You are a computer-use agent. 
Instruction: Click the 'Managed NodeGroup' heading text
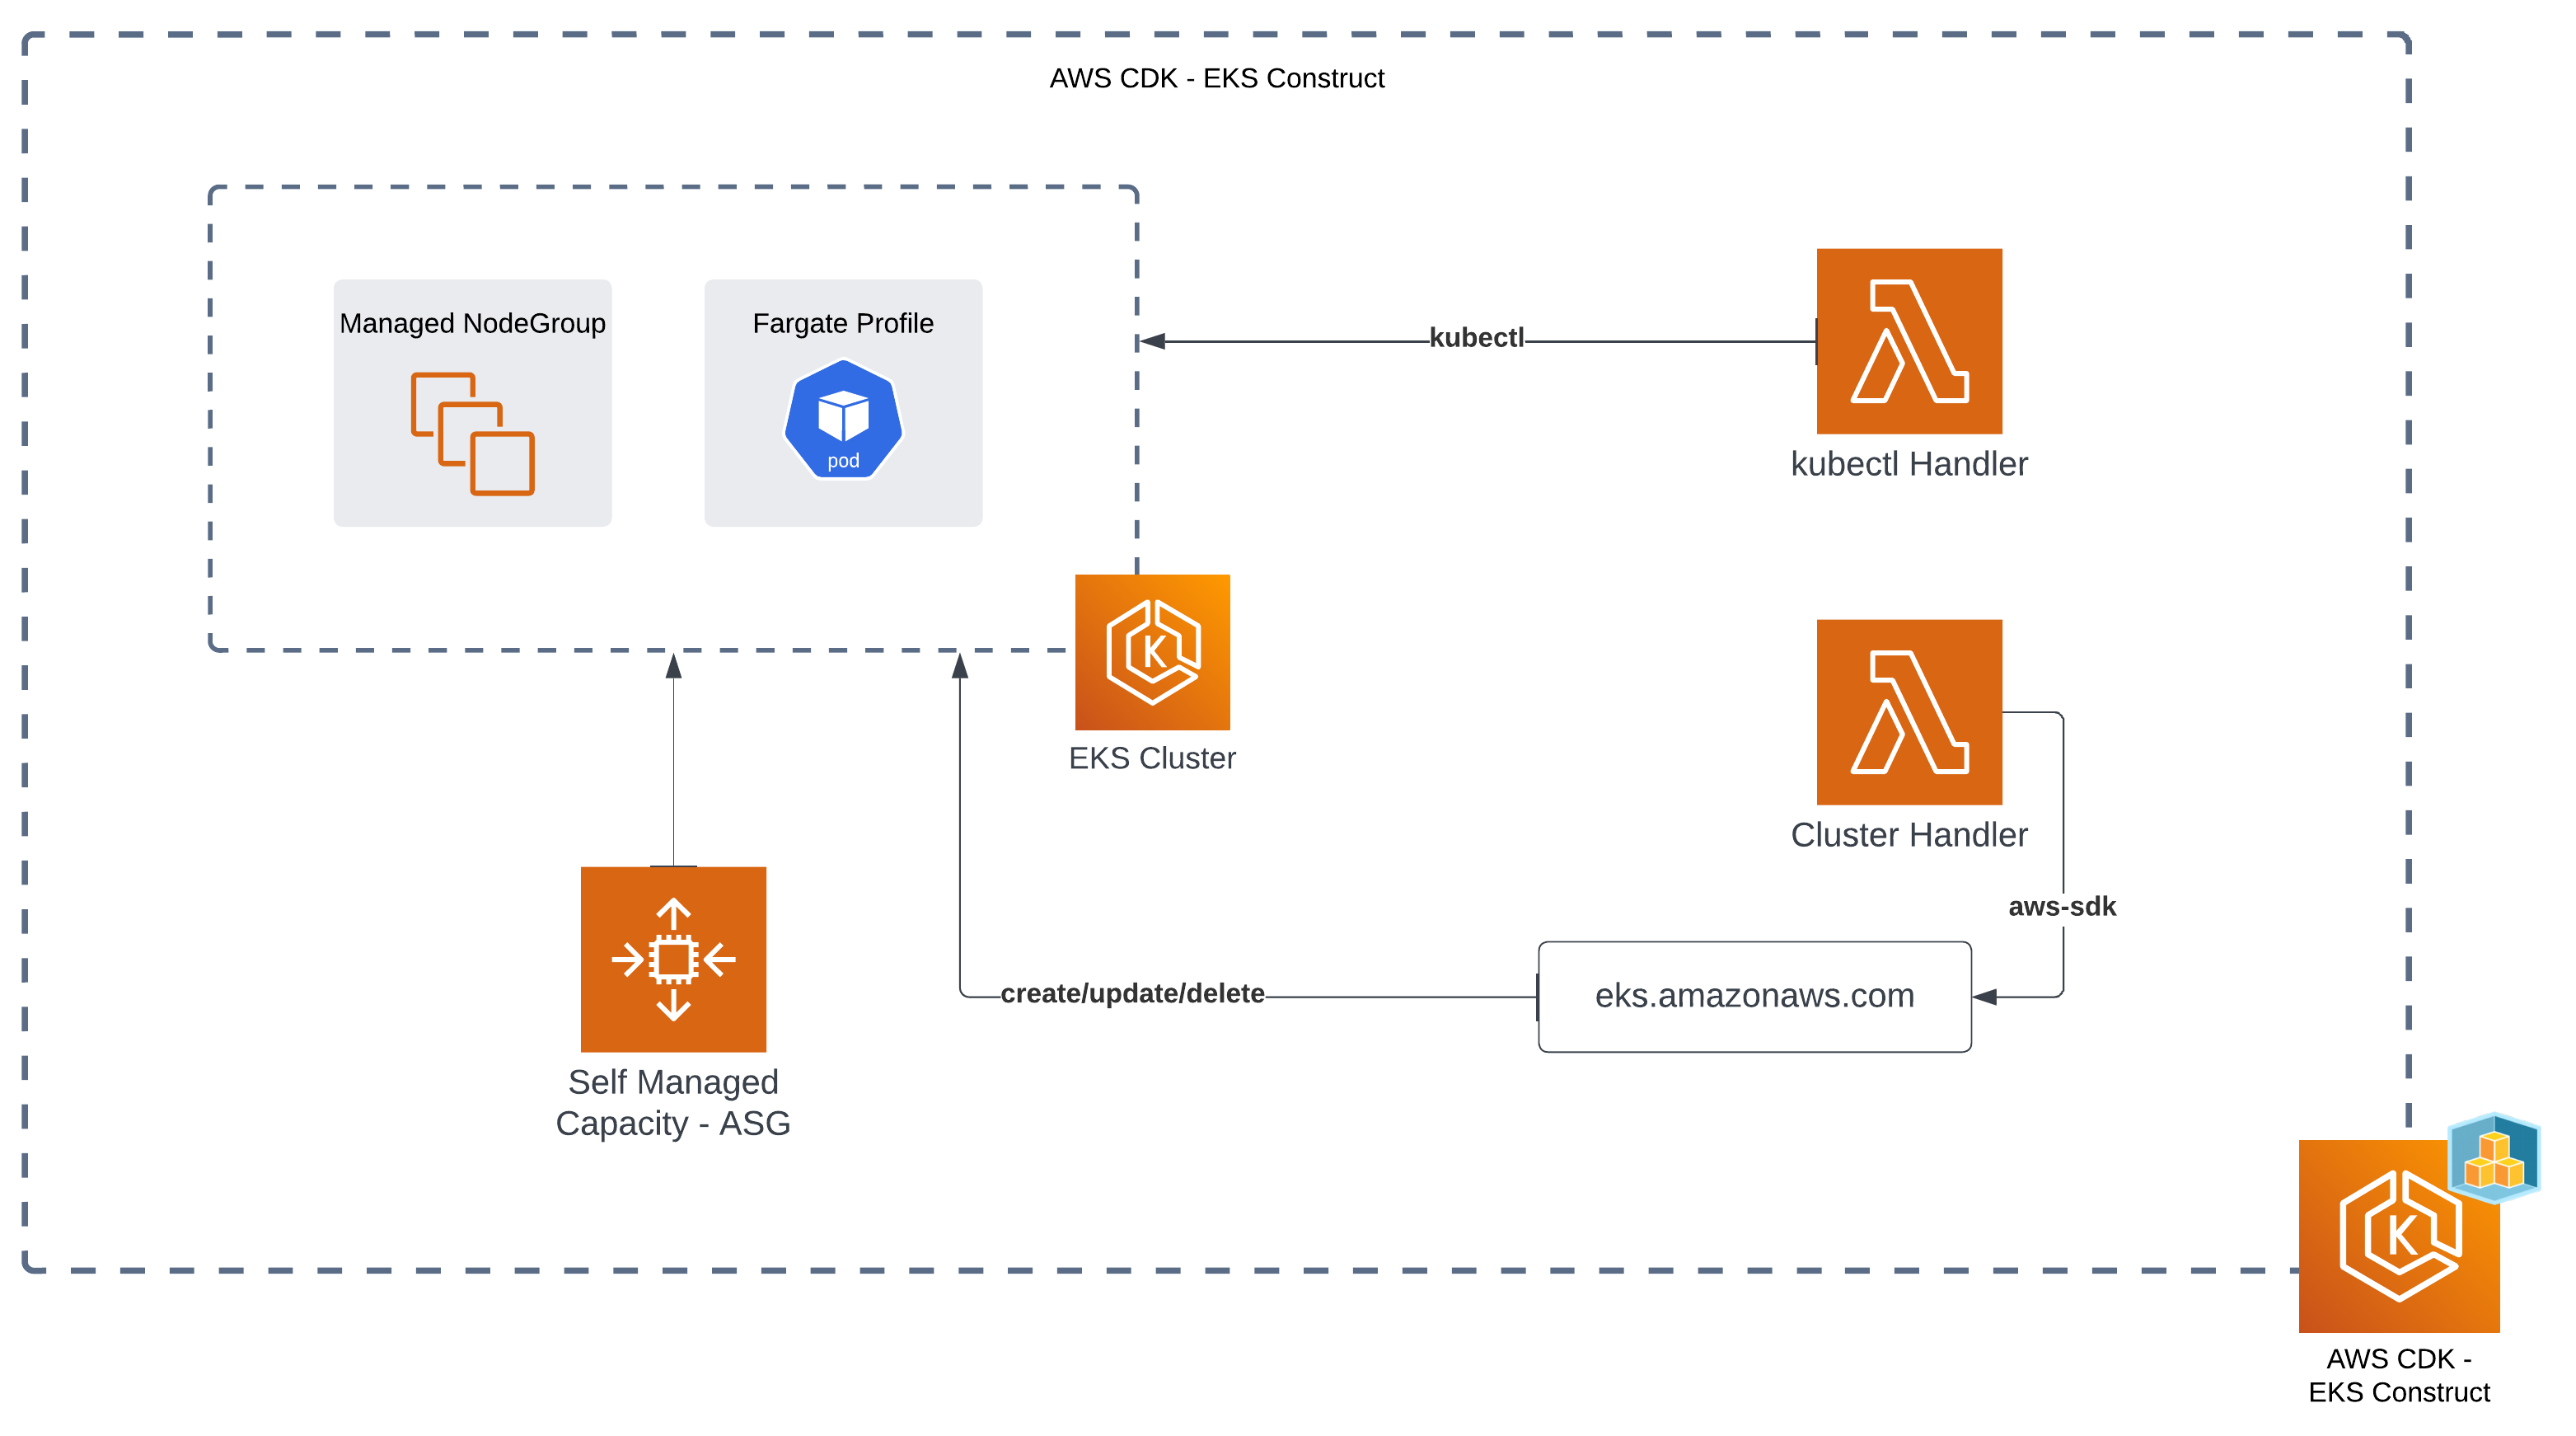click(x=472, y=323)
